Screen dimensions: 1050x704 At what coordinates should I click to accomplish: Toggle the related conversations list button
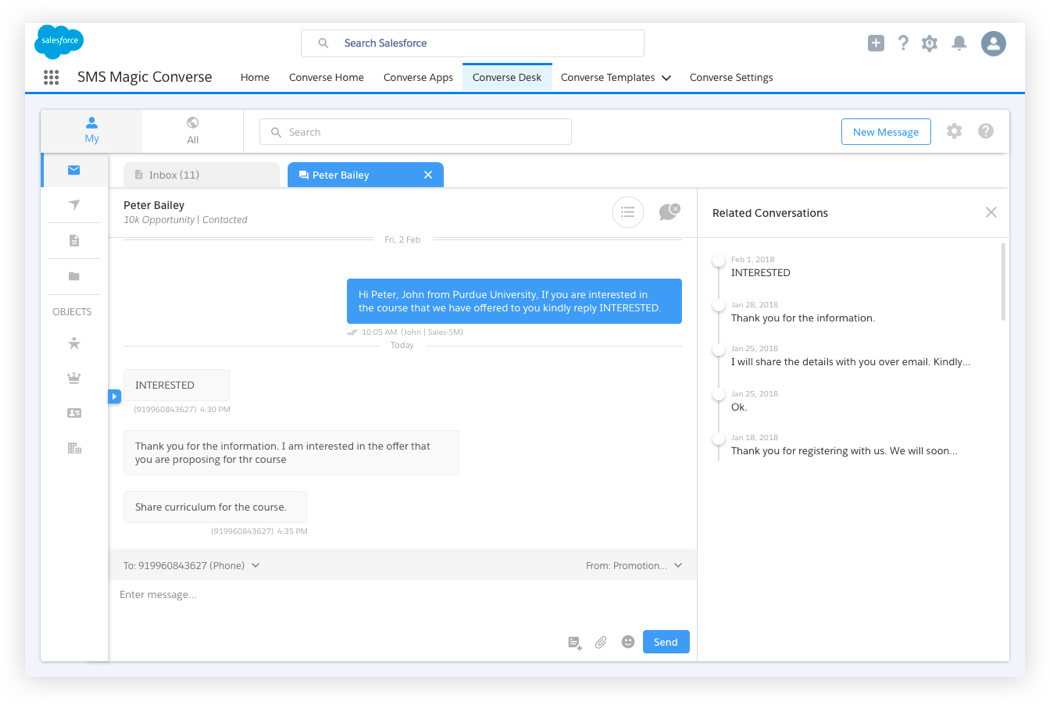628,212
